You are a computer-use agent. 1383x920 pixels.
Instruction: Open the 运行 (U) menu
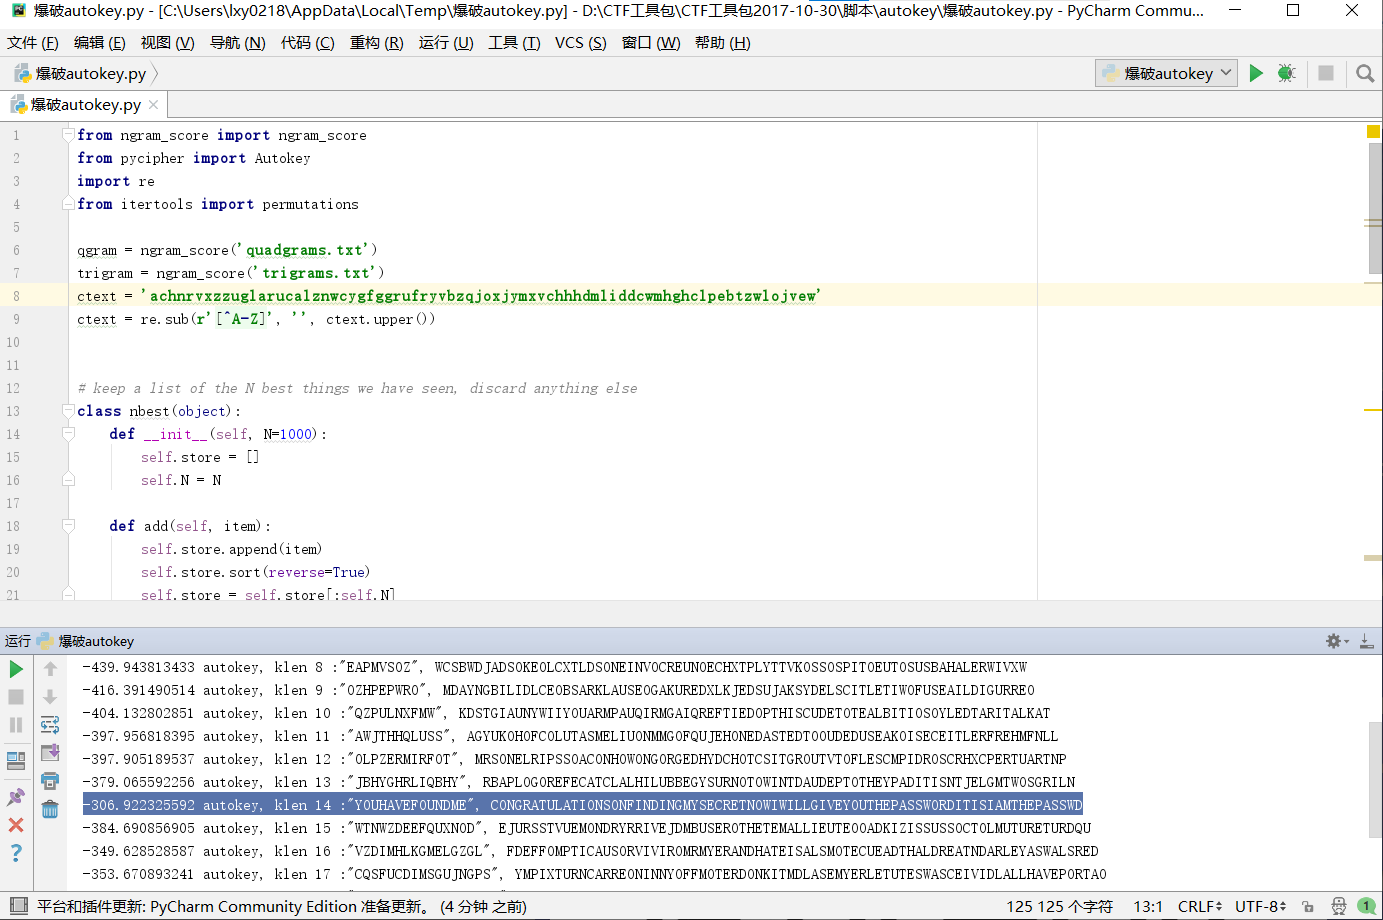click(446, 42)
